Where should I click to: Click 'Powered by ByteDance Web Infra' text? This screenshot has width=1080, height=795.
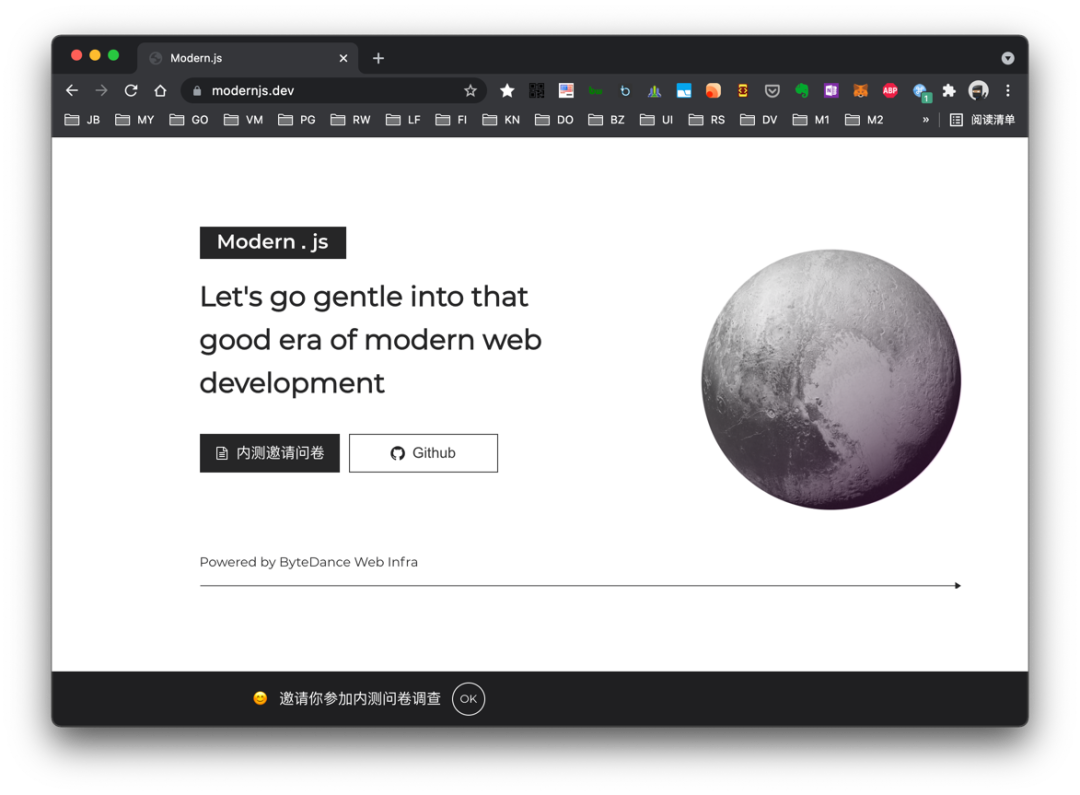tap(309, 562)
